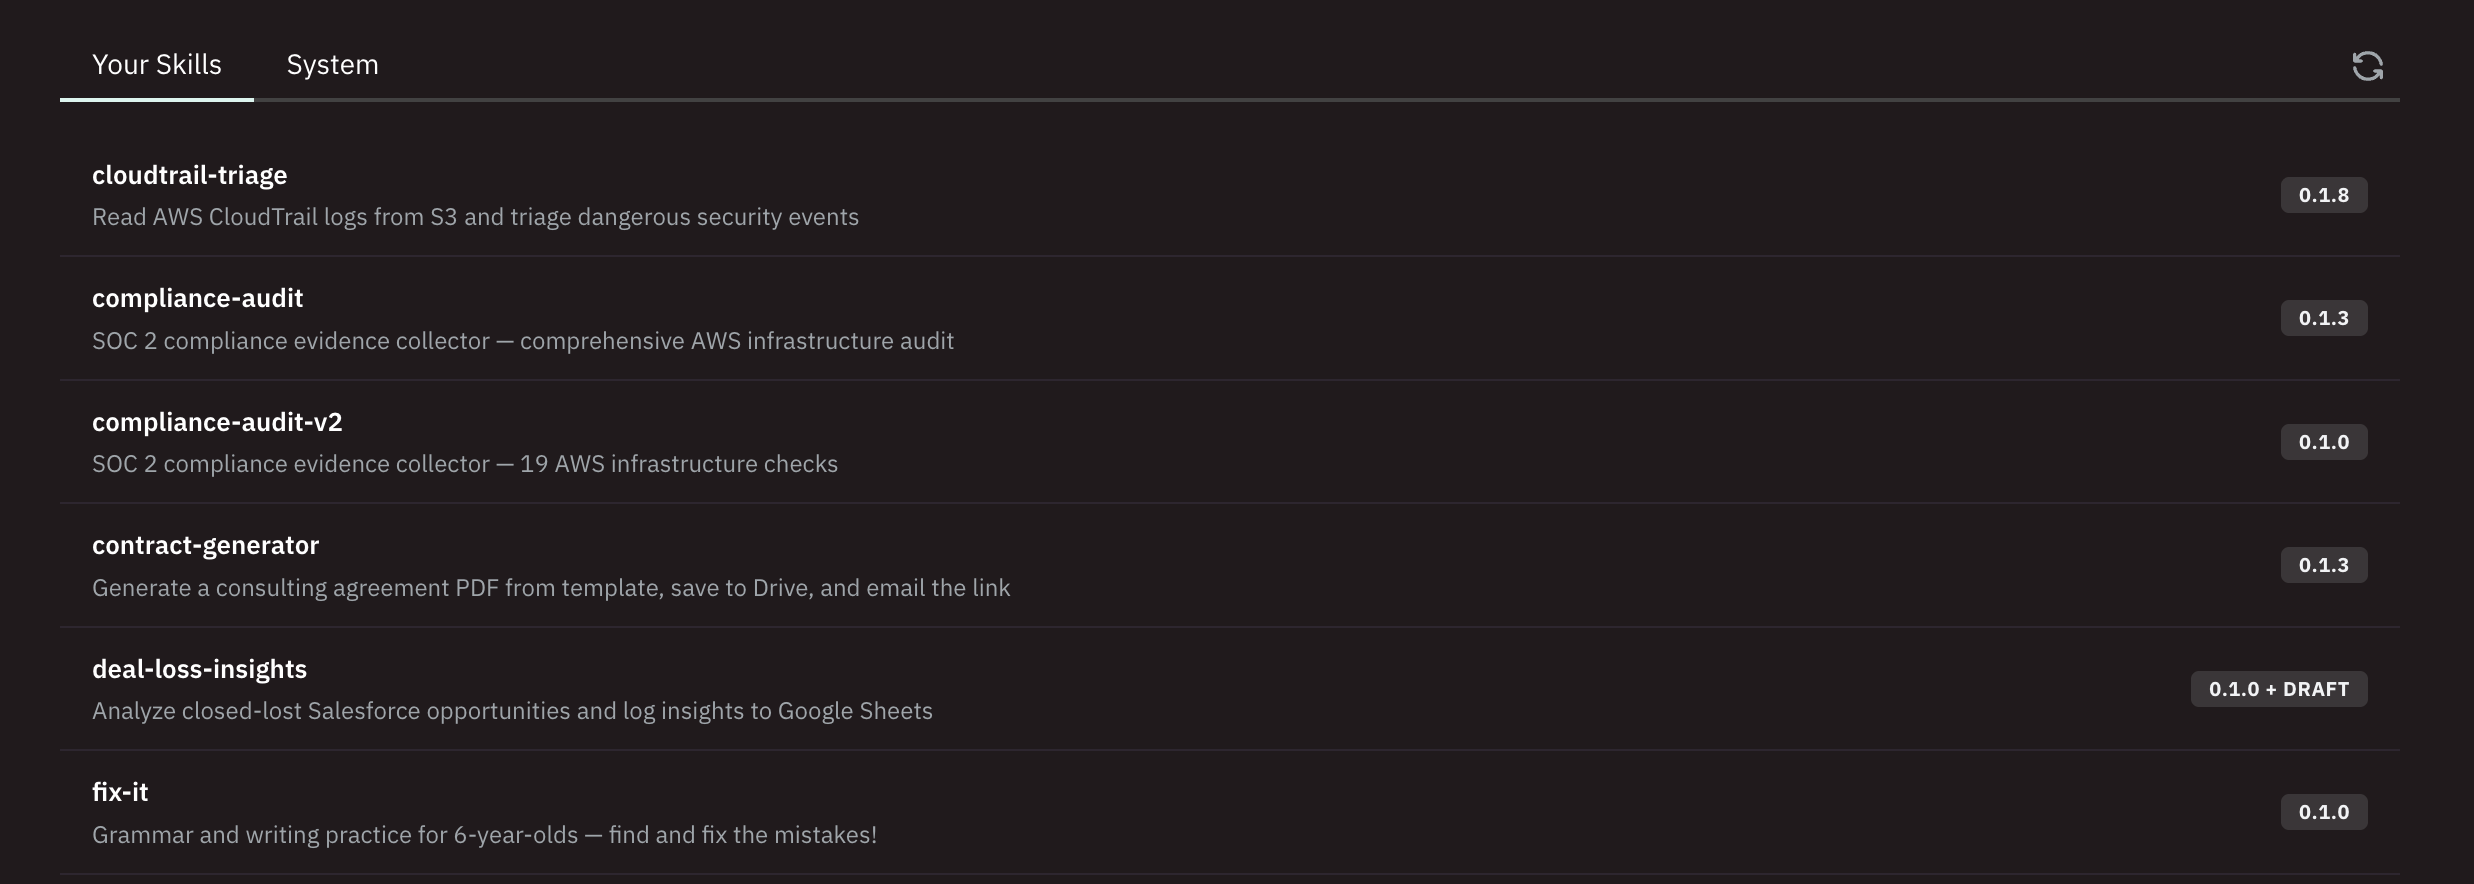The height and width of the screenshot is (884, 2474).
Task: Click the CloudTrail logs triage description
Action: click(475, 217)
